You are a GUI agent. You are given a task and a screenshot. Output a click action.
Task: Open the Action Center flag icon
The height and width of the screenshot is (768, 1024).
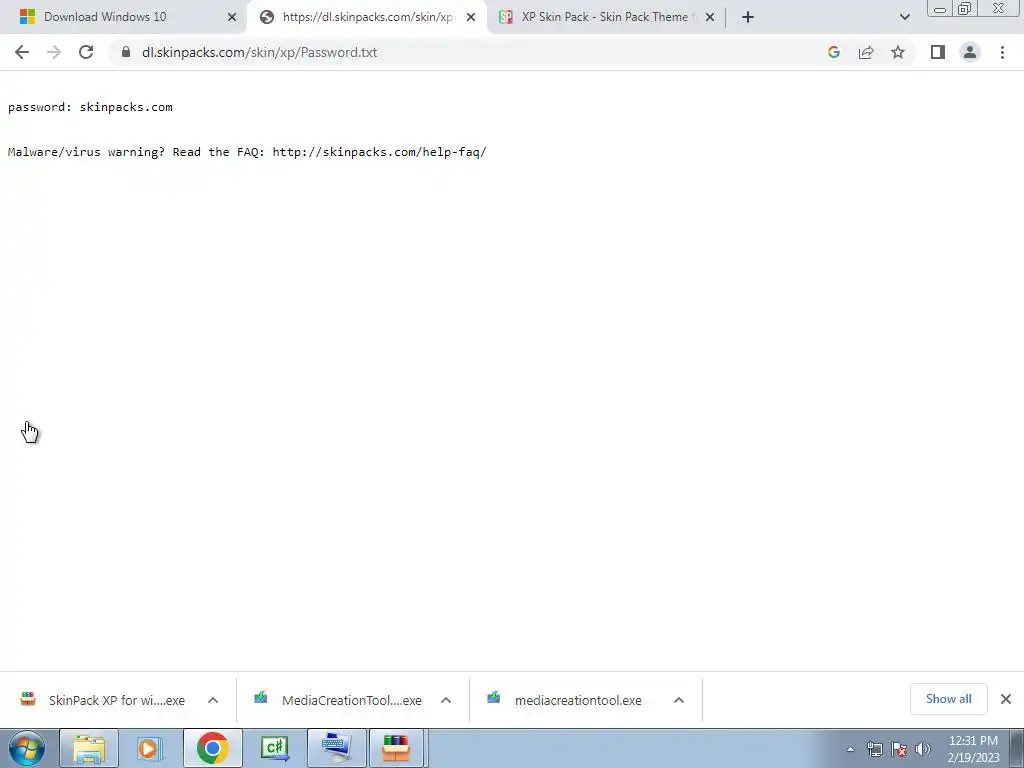(899, 749)
